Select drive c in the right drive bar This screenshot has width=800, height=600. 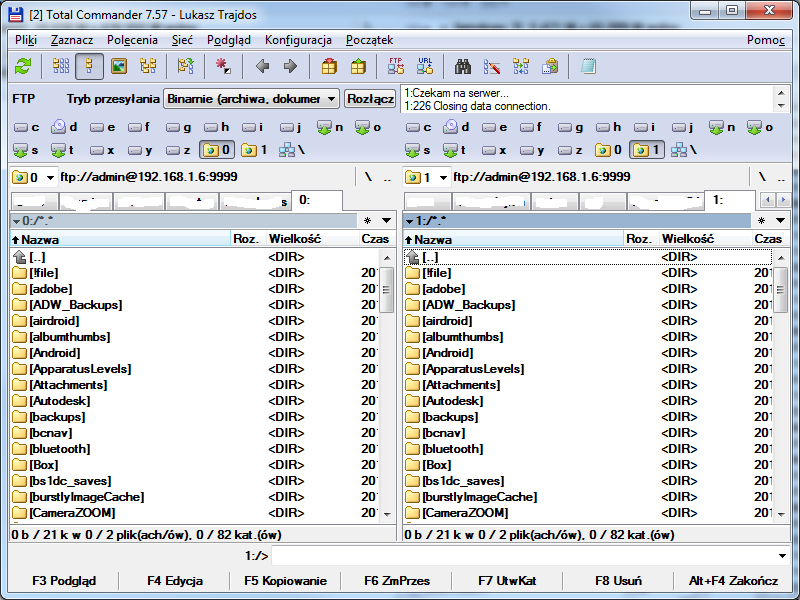419,127
